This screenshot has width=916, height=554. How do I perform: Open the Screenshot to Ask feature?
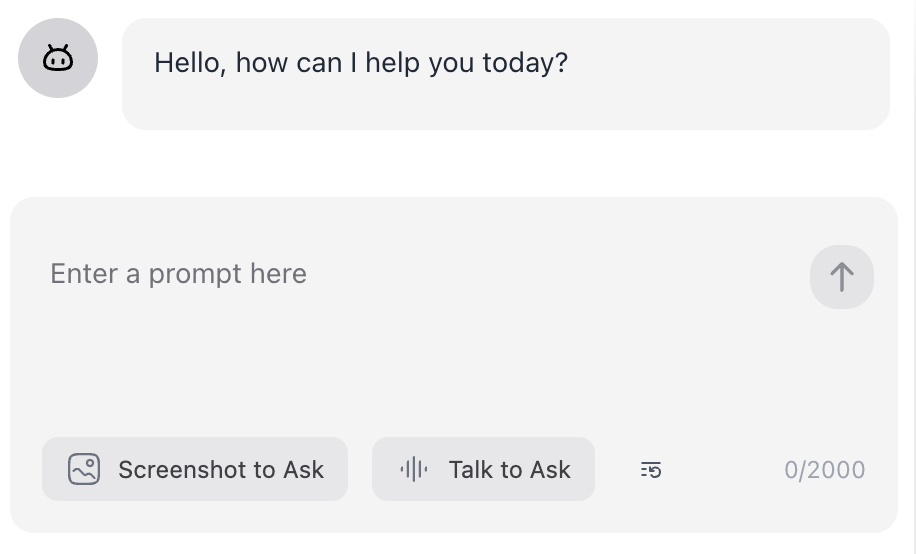tap(195, 469)
